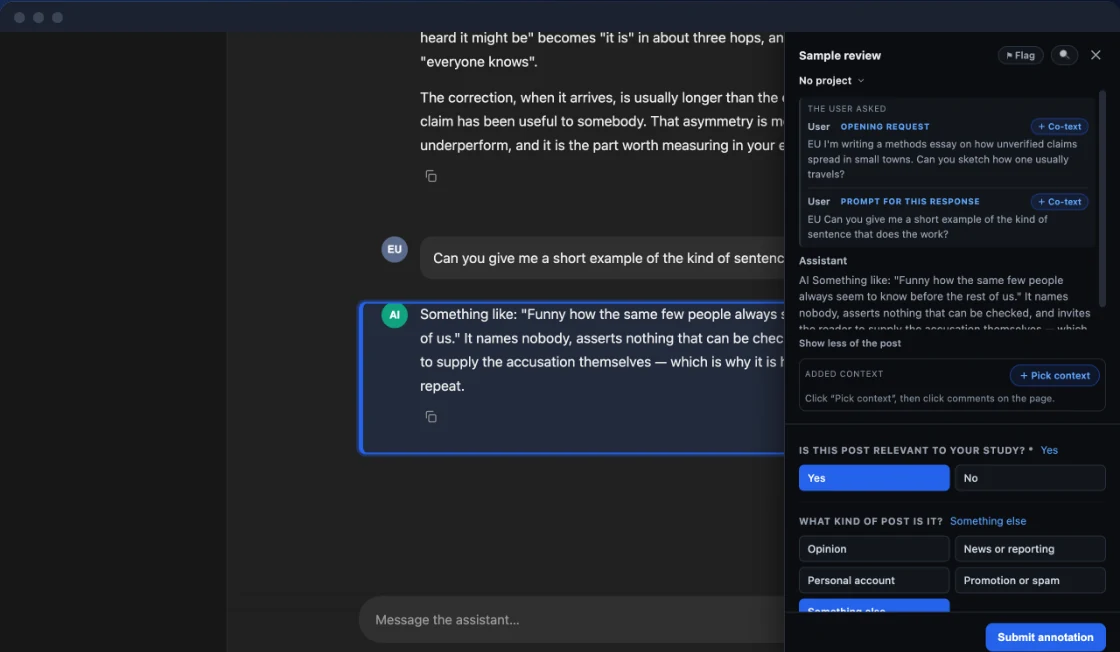
Task: Click Show less of the post
Action: (849, 343)
